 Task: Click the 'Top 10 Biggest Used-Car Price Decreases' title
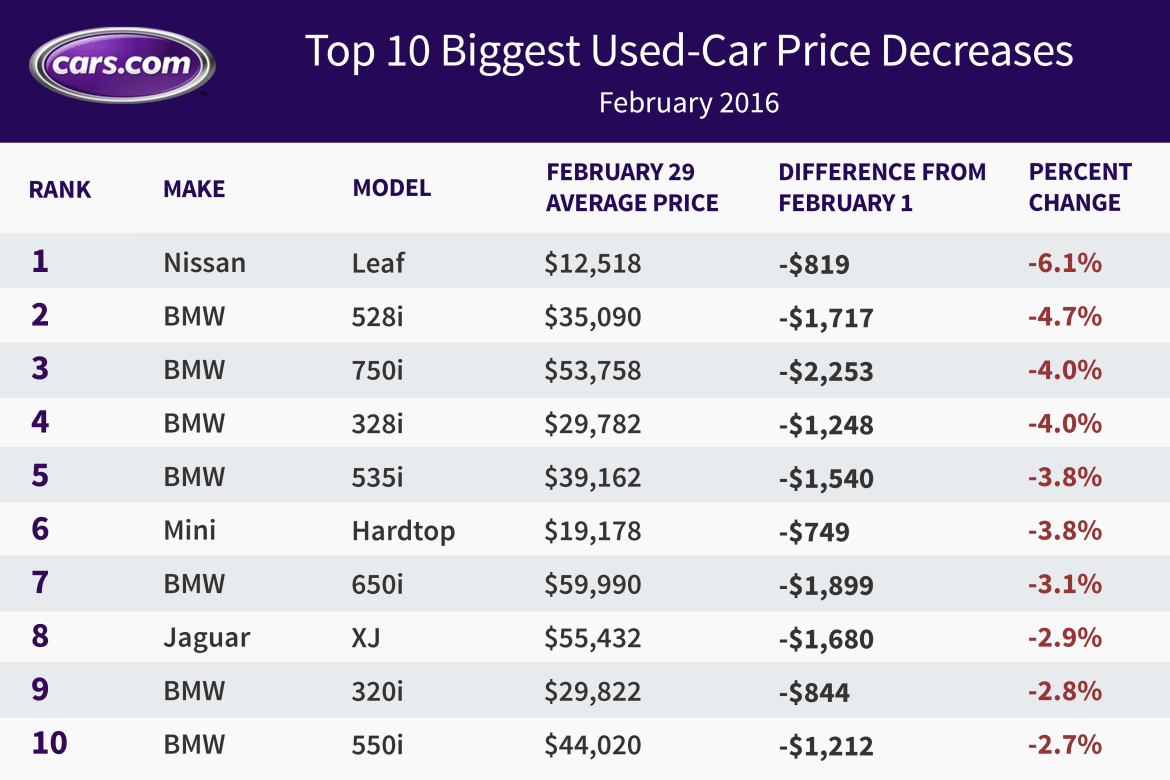point(689,52)
